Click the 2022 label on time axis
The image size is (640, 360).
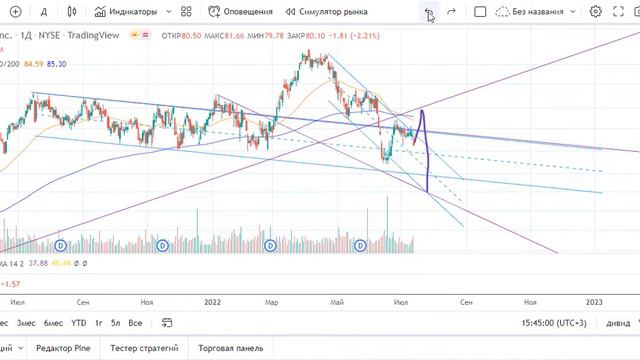click(x=212, y=302)
